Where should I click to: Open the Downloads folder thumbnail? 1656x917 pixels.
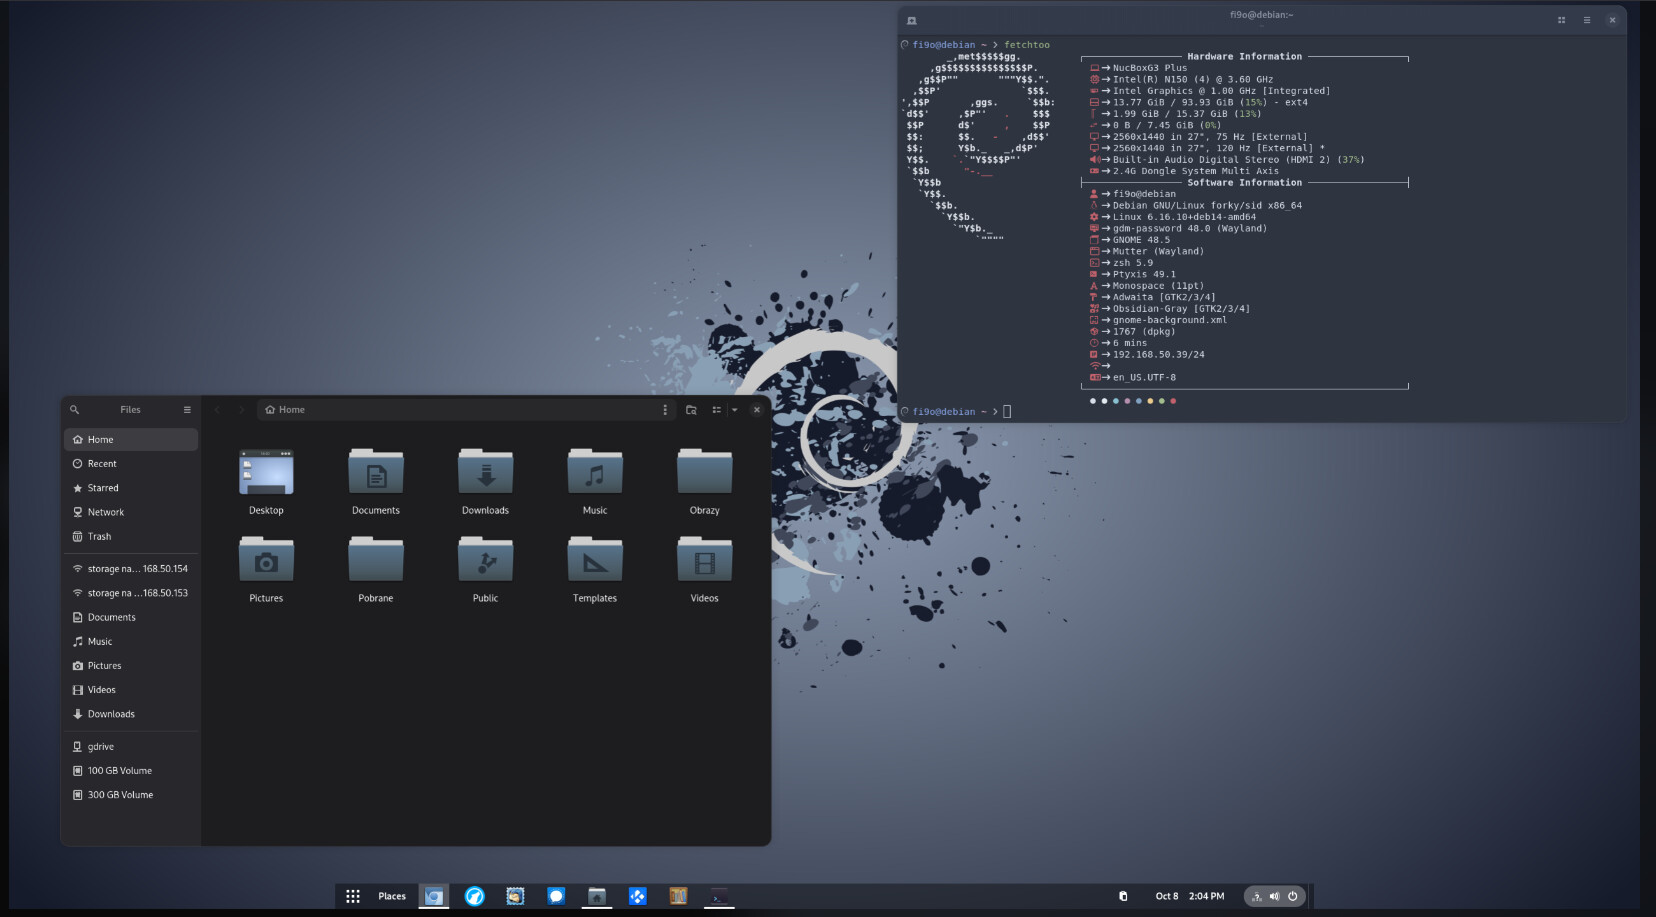pyautogui.click(x=485, y=472)
